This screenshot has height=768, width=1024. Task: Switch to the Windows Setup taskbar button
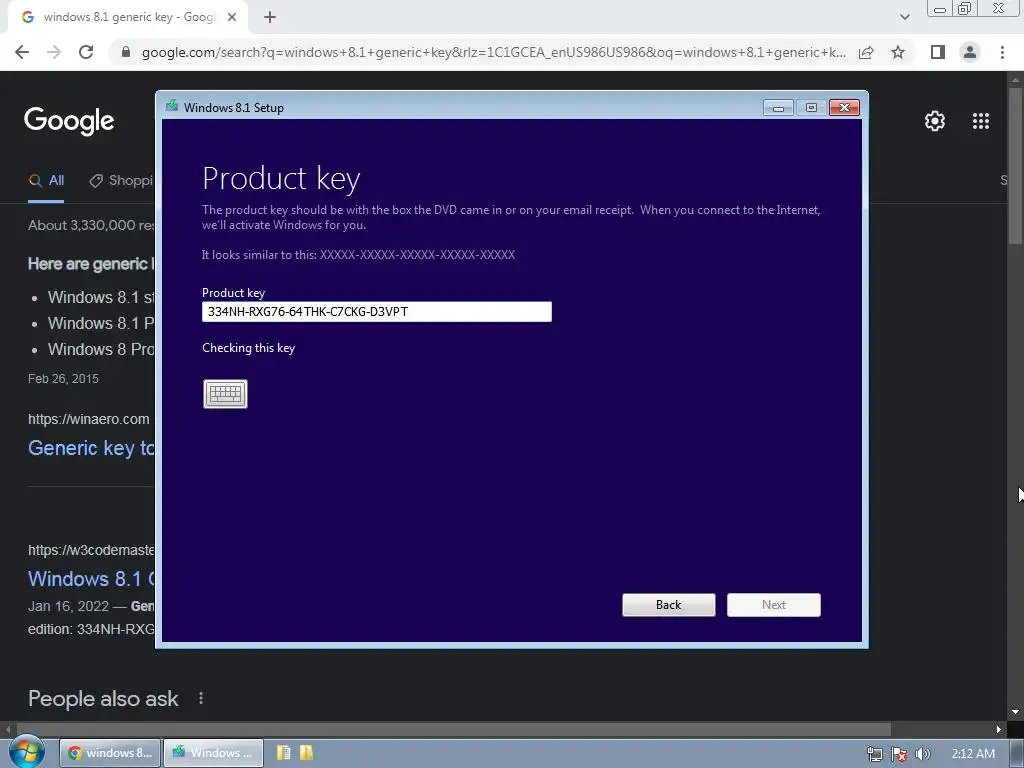[x=214, y=753]
